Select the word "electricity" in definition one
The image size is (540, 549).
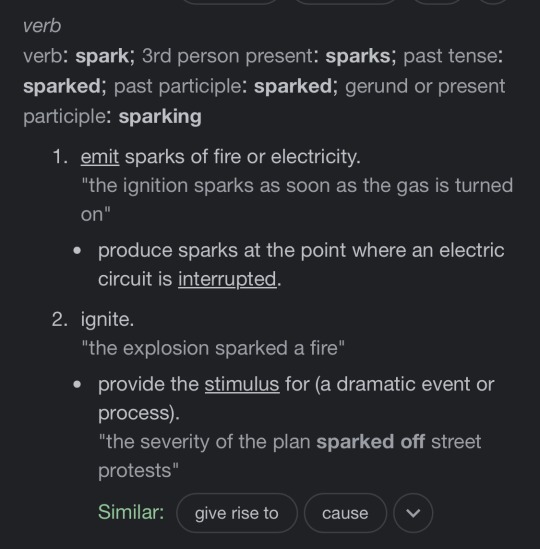click(x=314, y=157)
